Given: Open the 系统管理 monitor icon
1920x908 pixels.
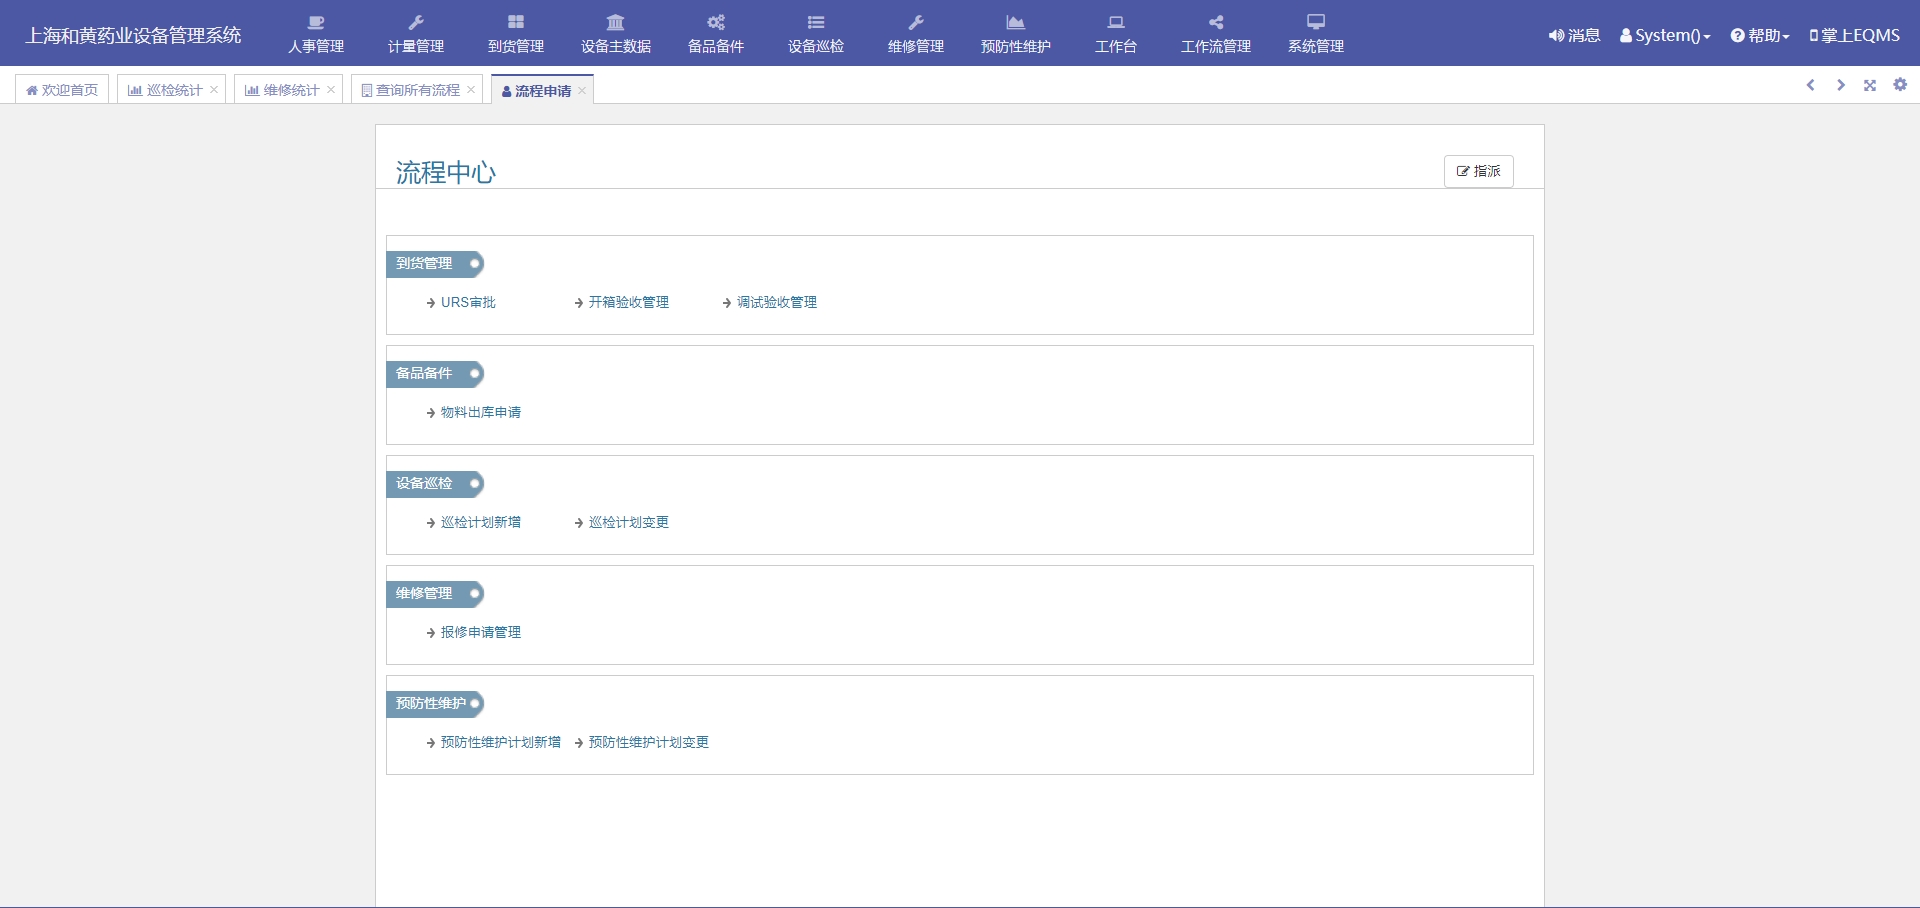Looking at the screenshot, I should pos(1316,22).
